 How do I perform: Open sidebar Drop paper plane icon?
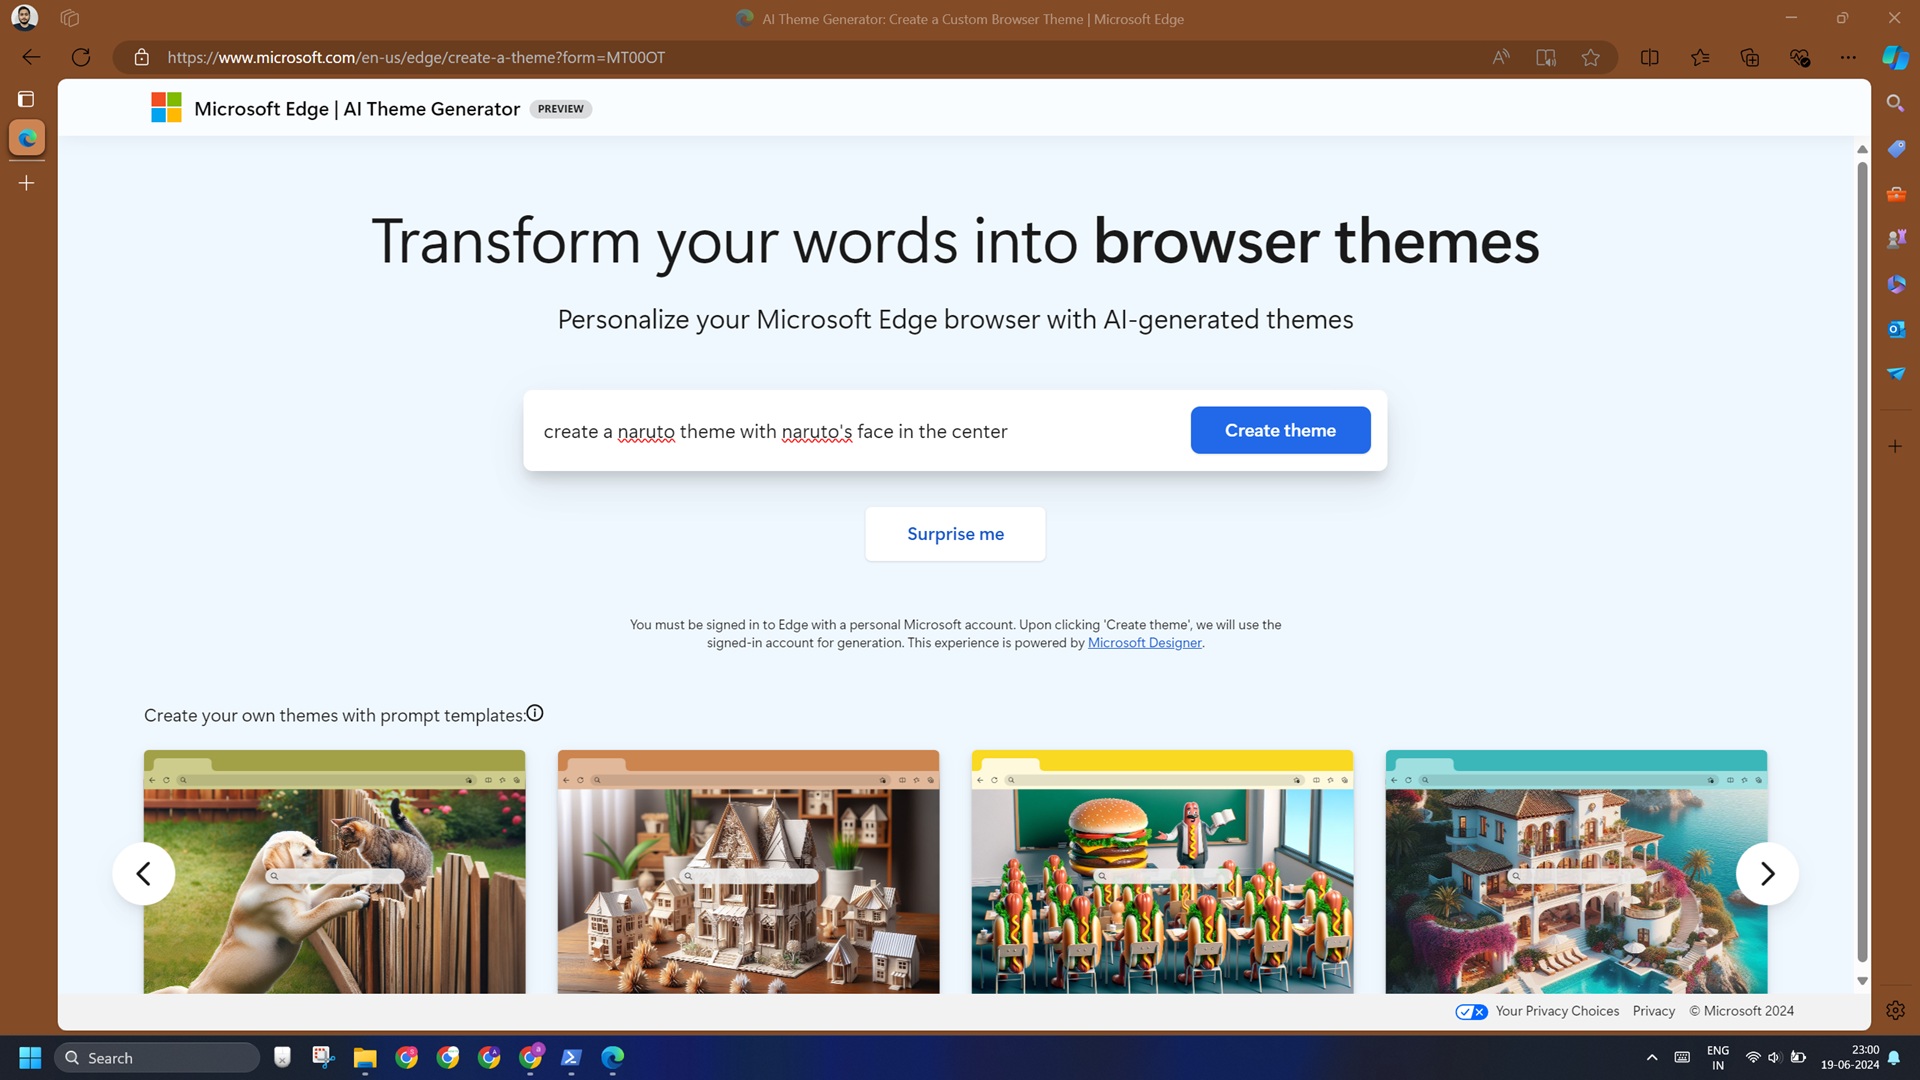click(1896, 373)
